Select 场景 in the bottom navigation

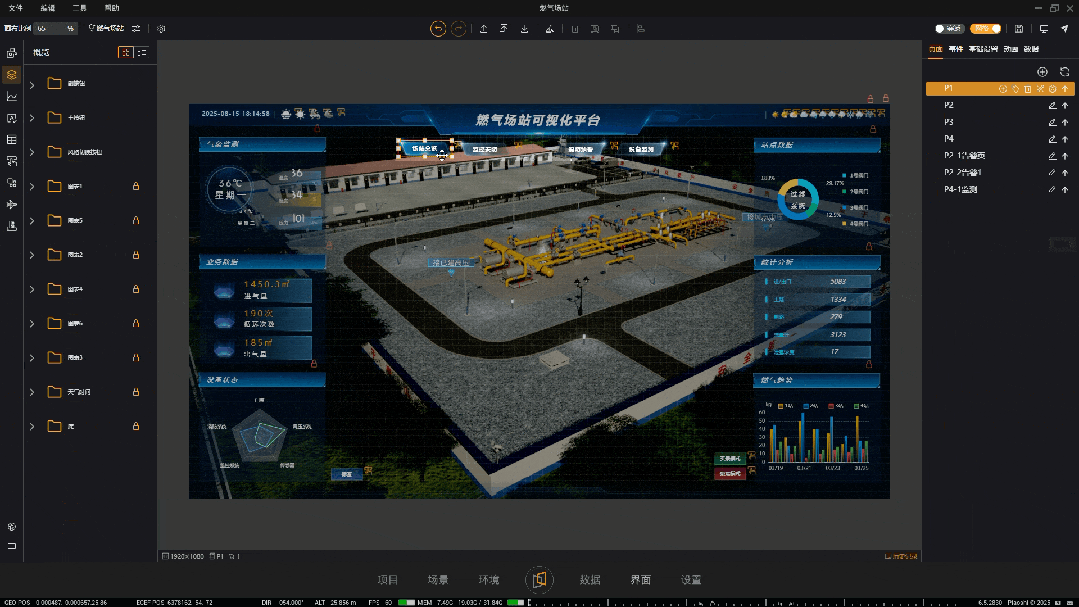pyautogui.click(x=438, y=579)
